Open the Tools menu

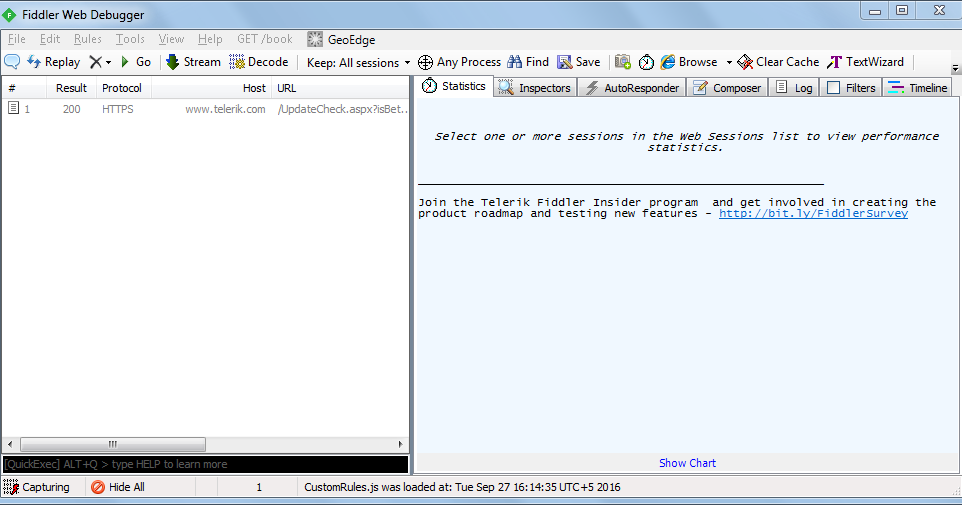click(x=130, y=39)
